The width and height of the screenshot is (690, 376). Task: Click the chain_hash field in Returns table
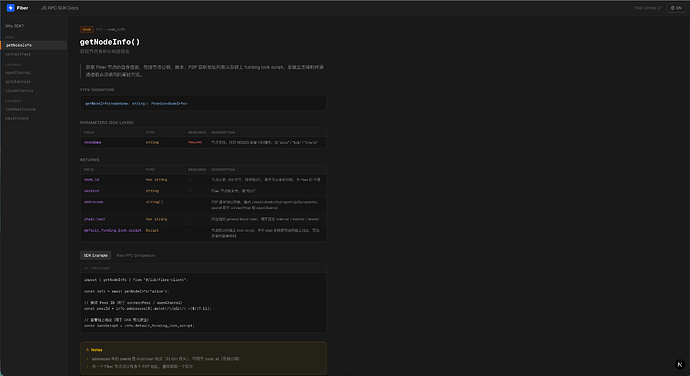pos(95,219)
